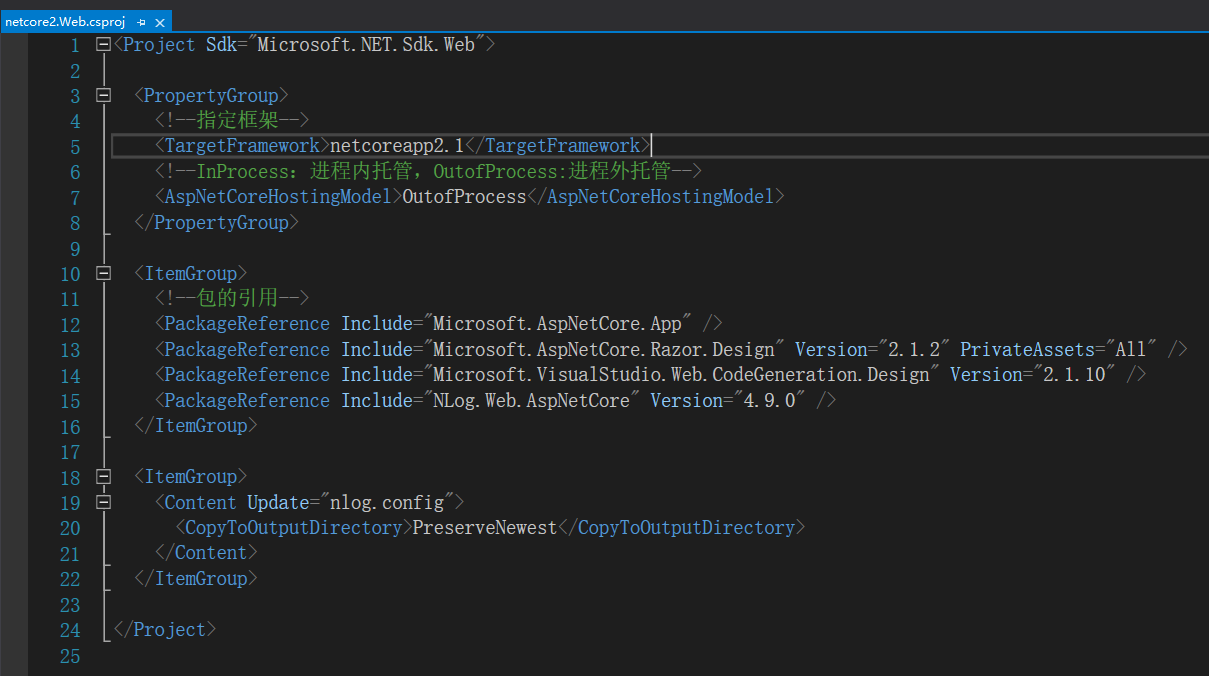This screenshot has height=676, width=1209.
Task: Click the version value "2.1.2"
Action: pyautogui.click(x=909, y=350)
